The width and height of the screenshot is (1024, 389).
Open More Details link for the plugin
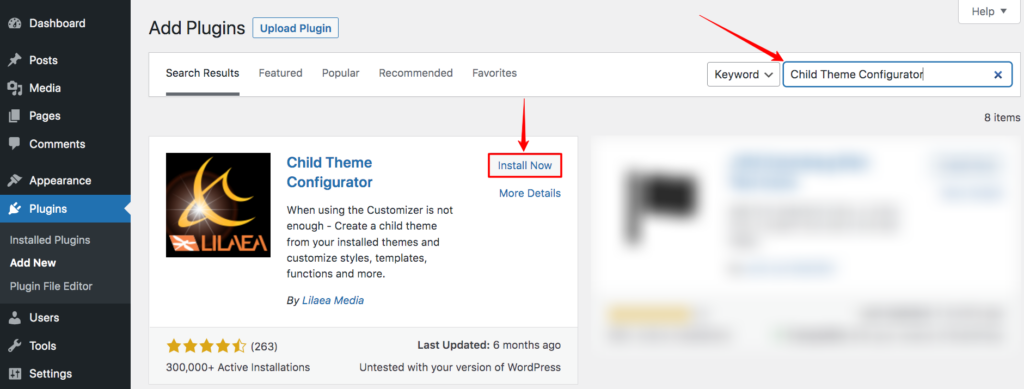tap(530, 193)
